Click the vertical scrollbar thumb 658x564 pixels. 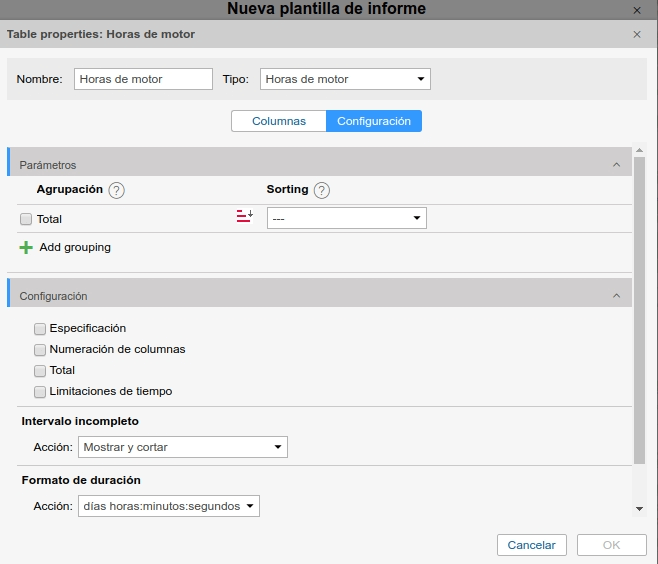(x=639, y=311)
